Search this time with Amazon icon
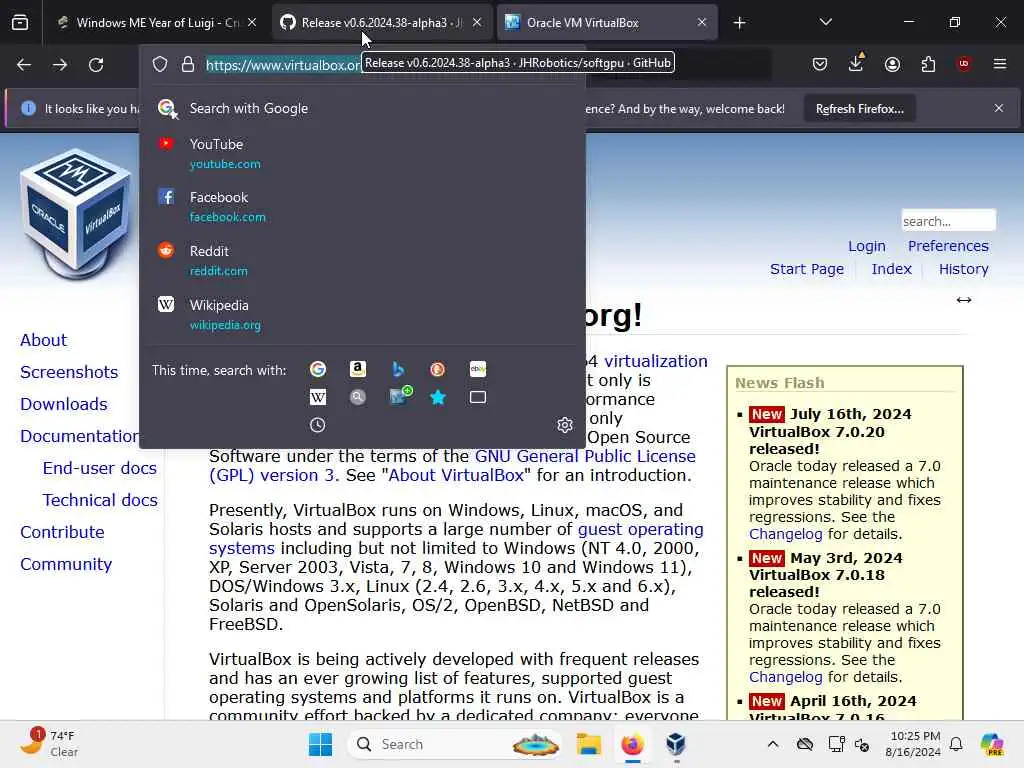 click(358, 370)
